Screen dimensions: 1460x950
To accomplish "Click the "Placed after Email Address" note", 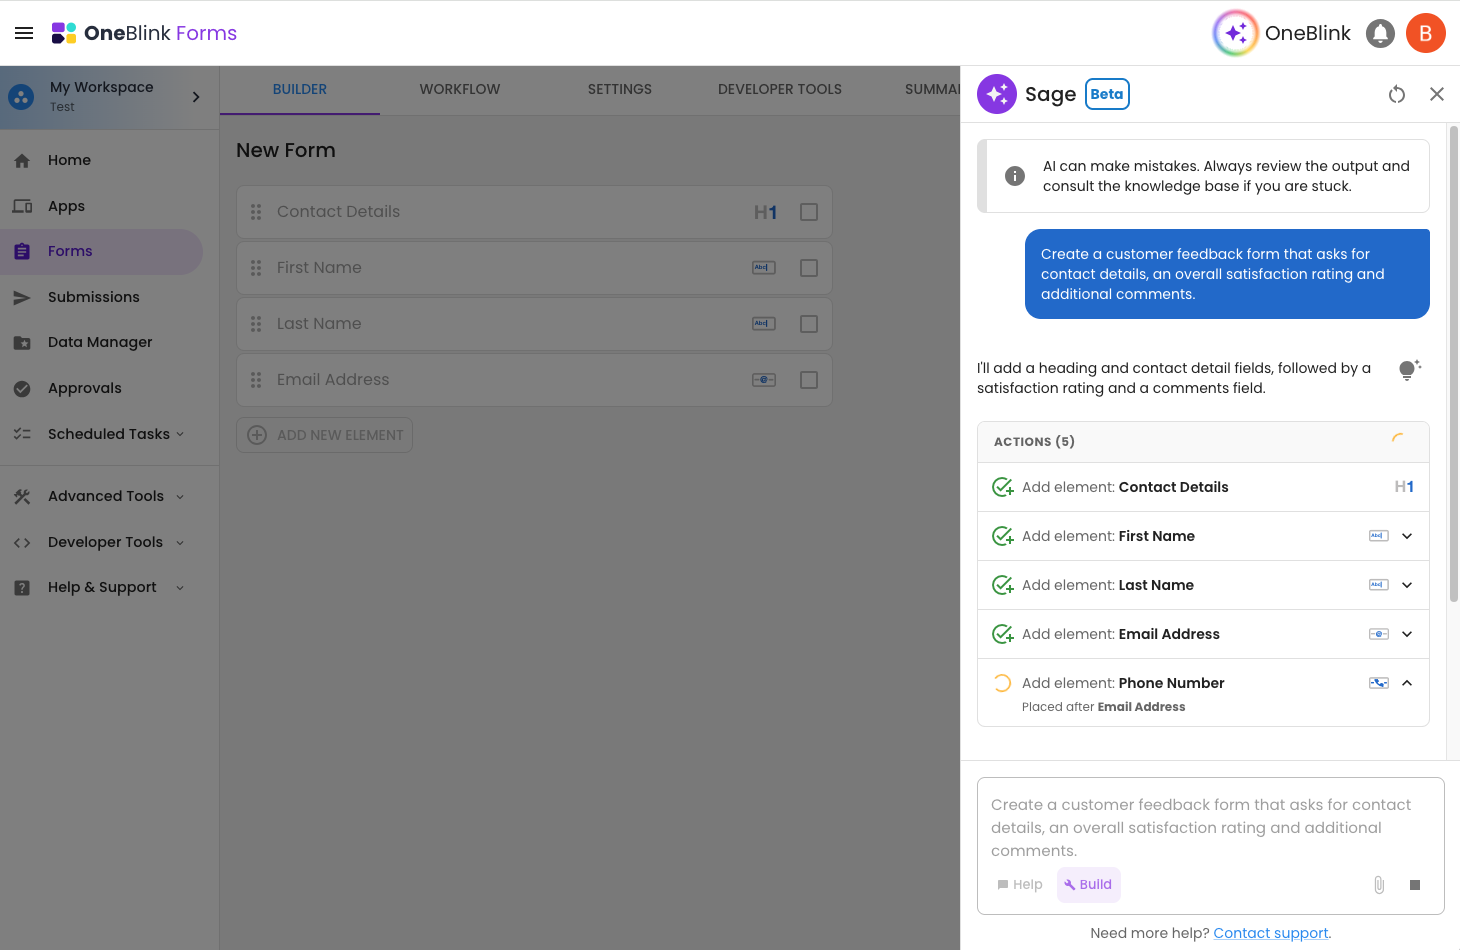I will coord(1103,707).
